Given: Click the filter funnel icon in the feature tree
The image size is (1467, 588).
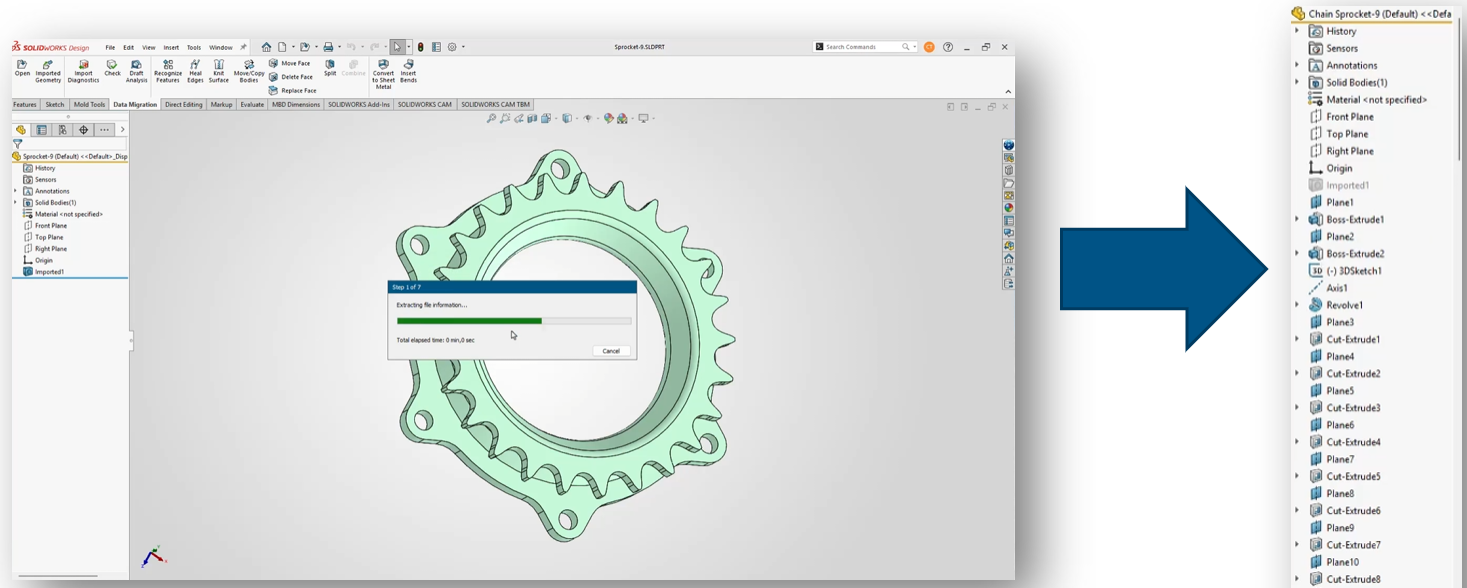Looking at the screenshot, I should click(17, 144).
